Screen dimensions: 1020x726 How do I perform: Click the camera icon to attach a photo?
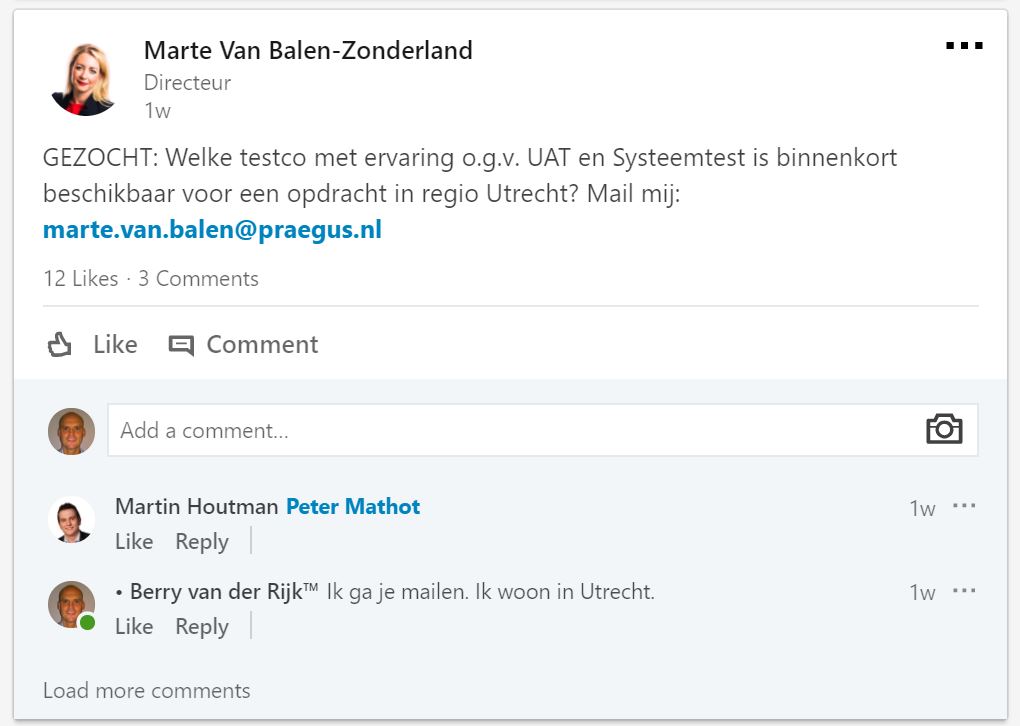[943, 430]
